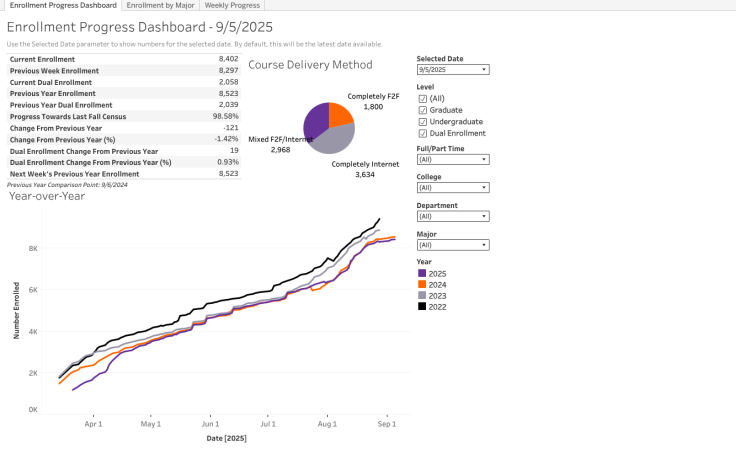Viewport: 736px width, 454px height.
Task: Click the purple 2025 legend swatch
Action: click(x=422, y=273)
